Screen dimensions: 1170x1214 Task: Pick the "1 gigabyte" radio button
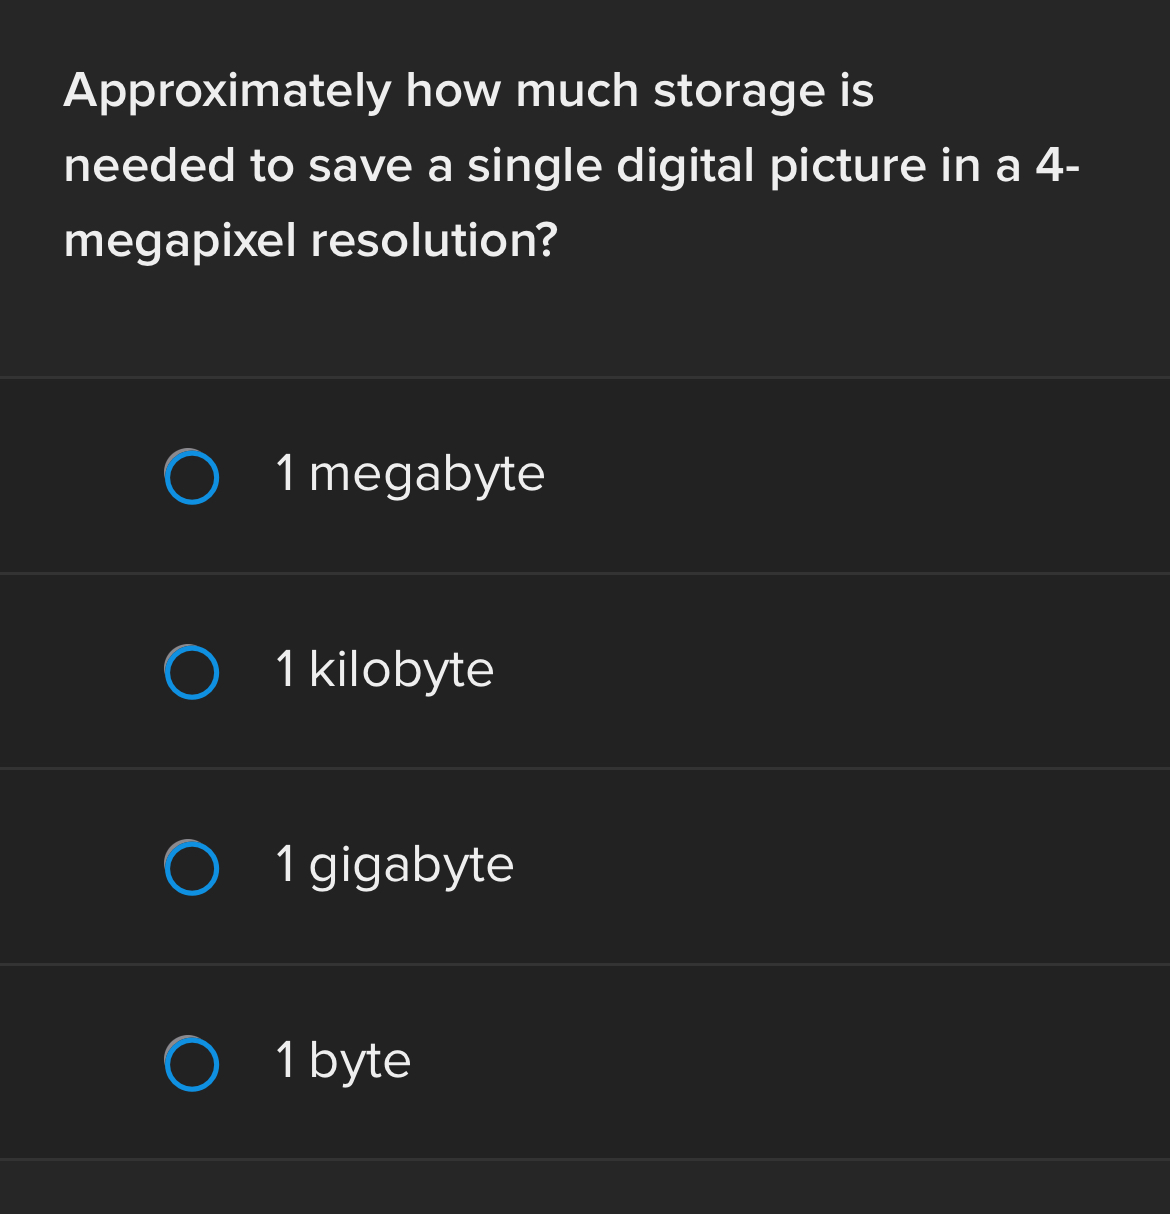[x=191, y=868]
